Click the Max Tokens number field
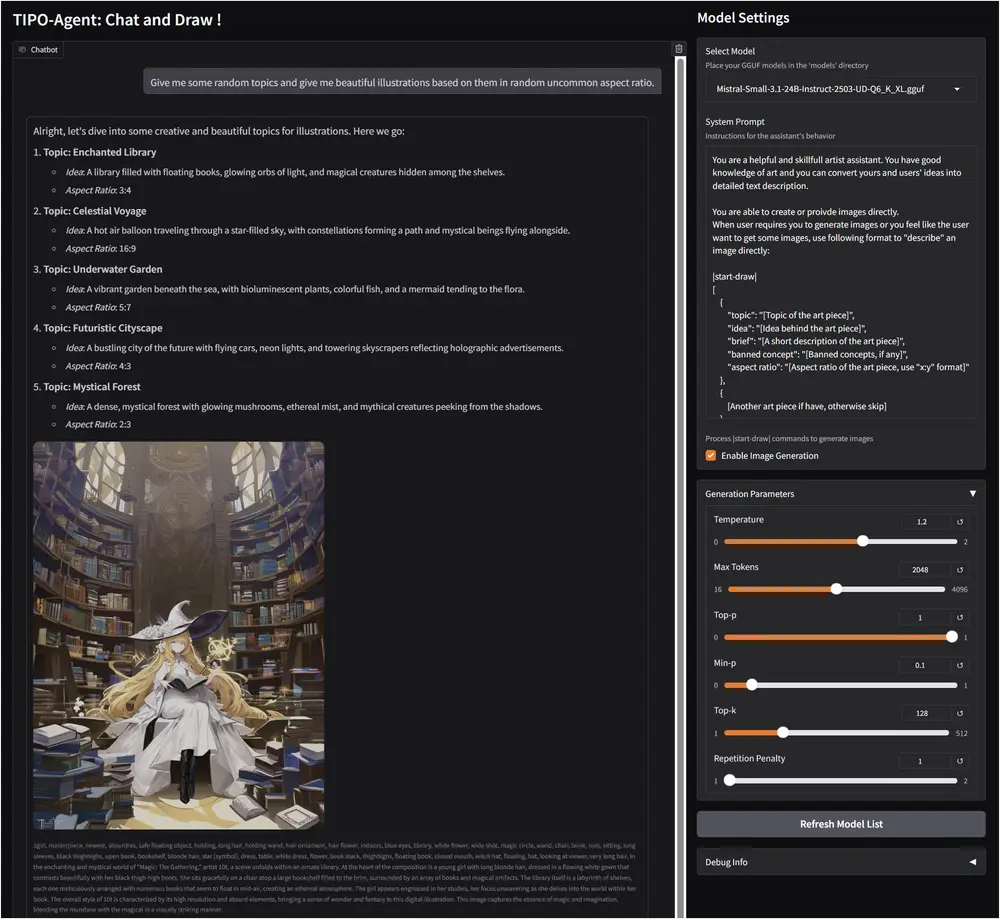 (x=924, y=570)
